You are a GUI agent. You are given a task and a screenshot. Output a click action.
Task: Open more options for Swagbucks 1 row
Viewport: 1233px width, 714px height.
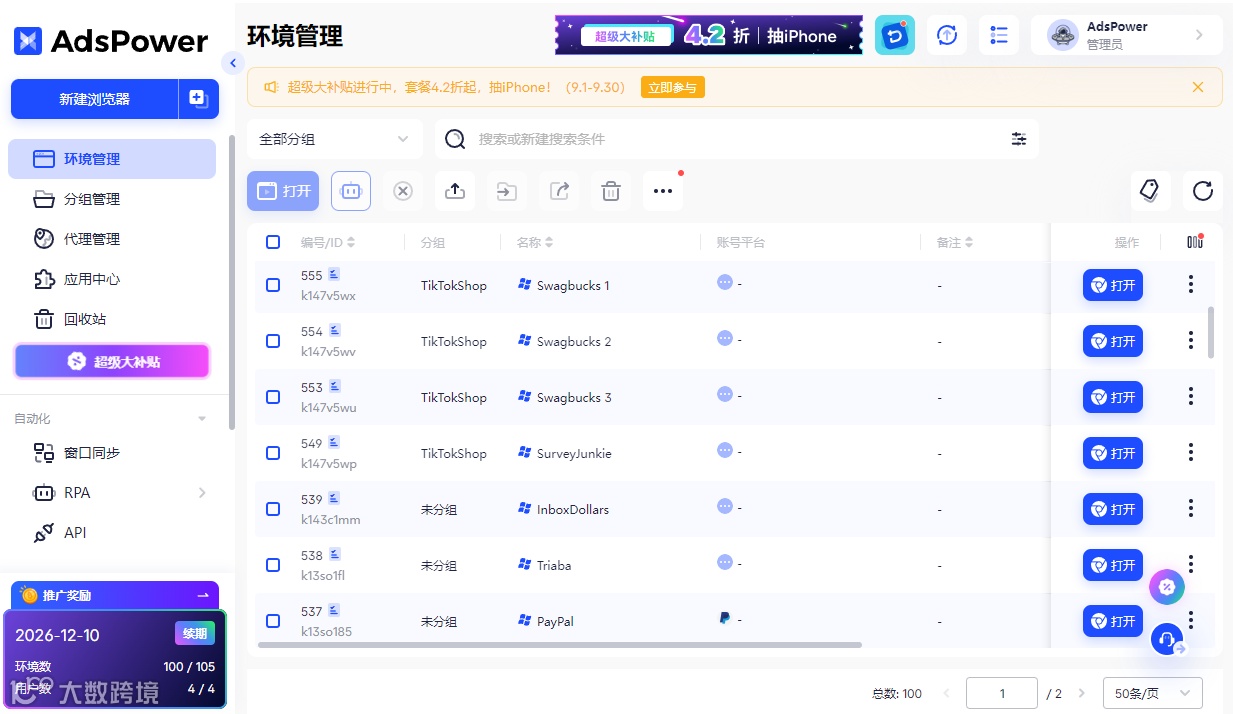[x=1191, y=285]
